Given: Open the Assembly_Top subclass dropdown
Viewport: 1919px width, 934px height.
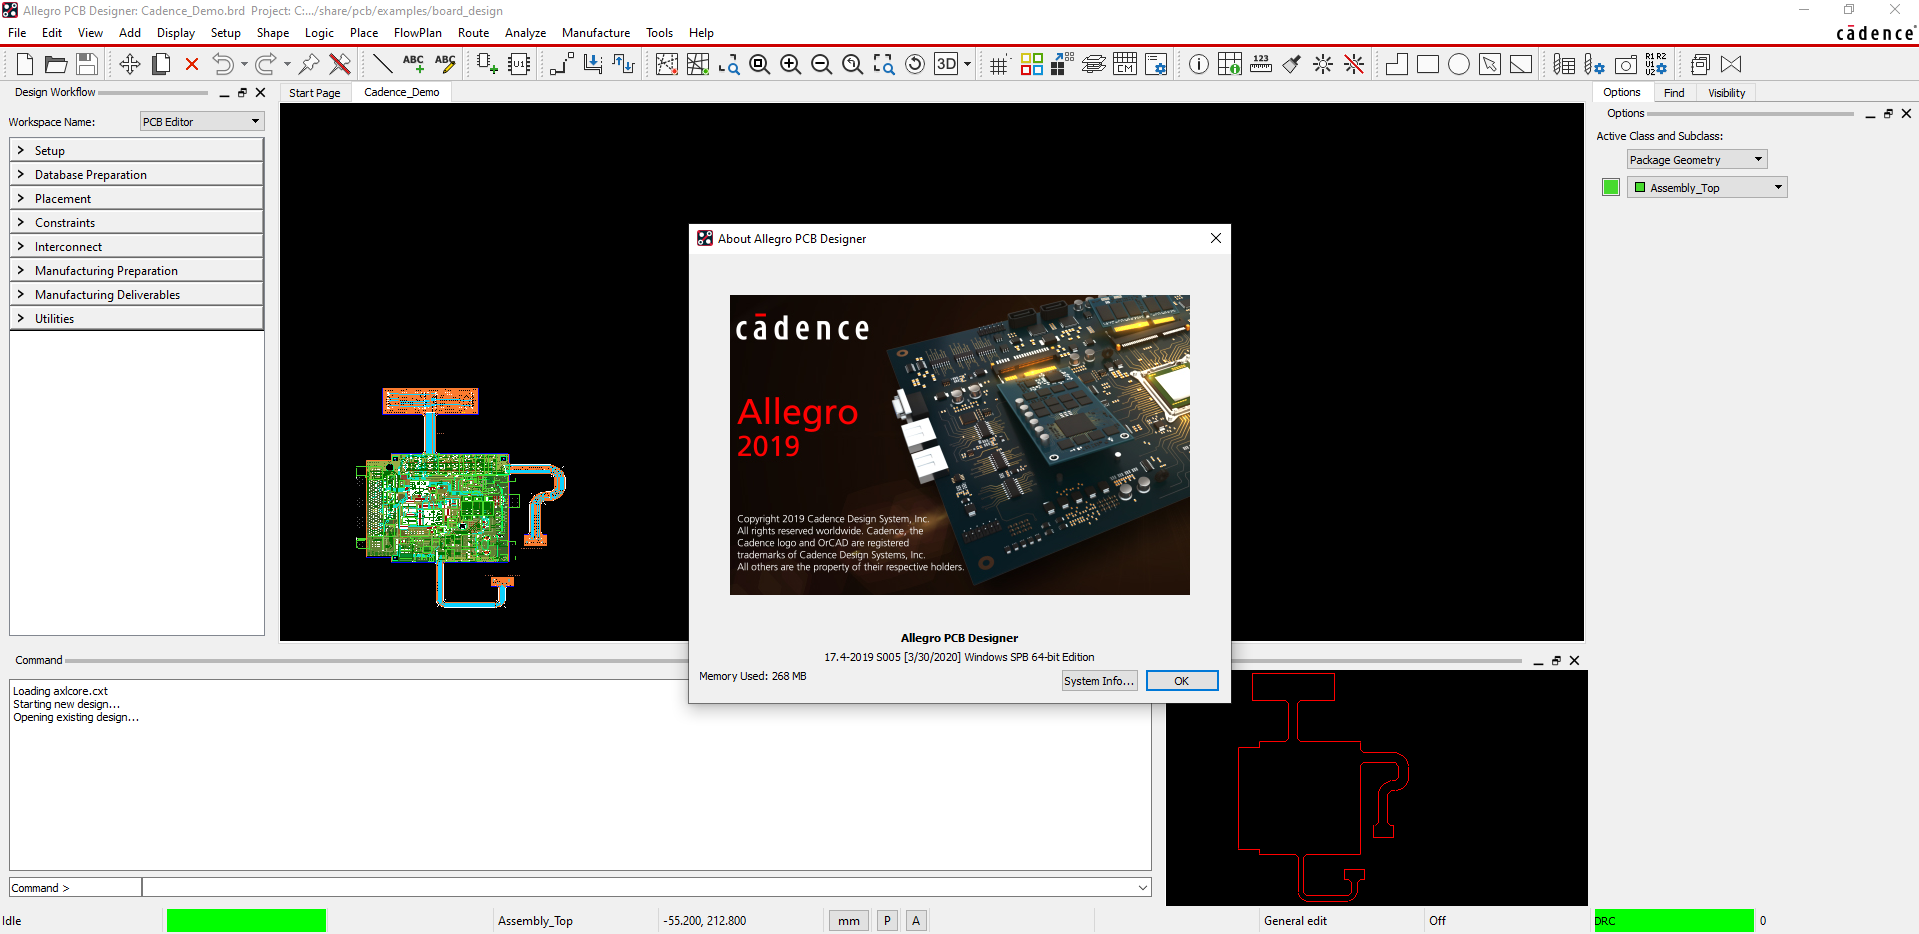Looking at the screenshot, I should pyautogui.click(x=1707, y=188).
